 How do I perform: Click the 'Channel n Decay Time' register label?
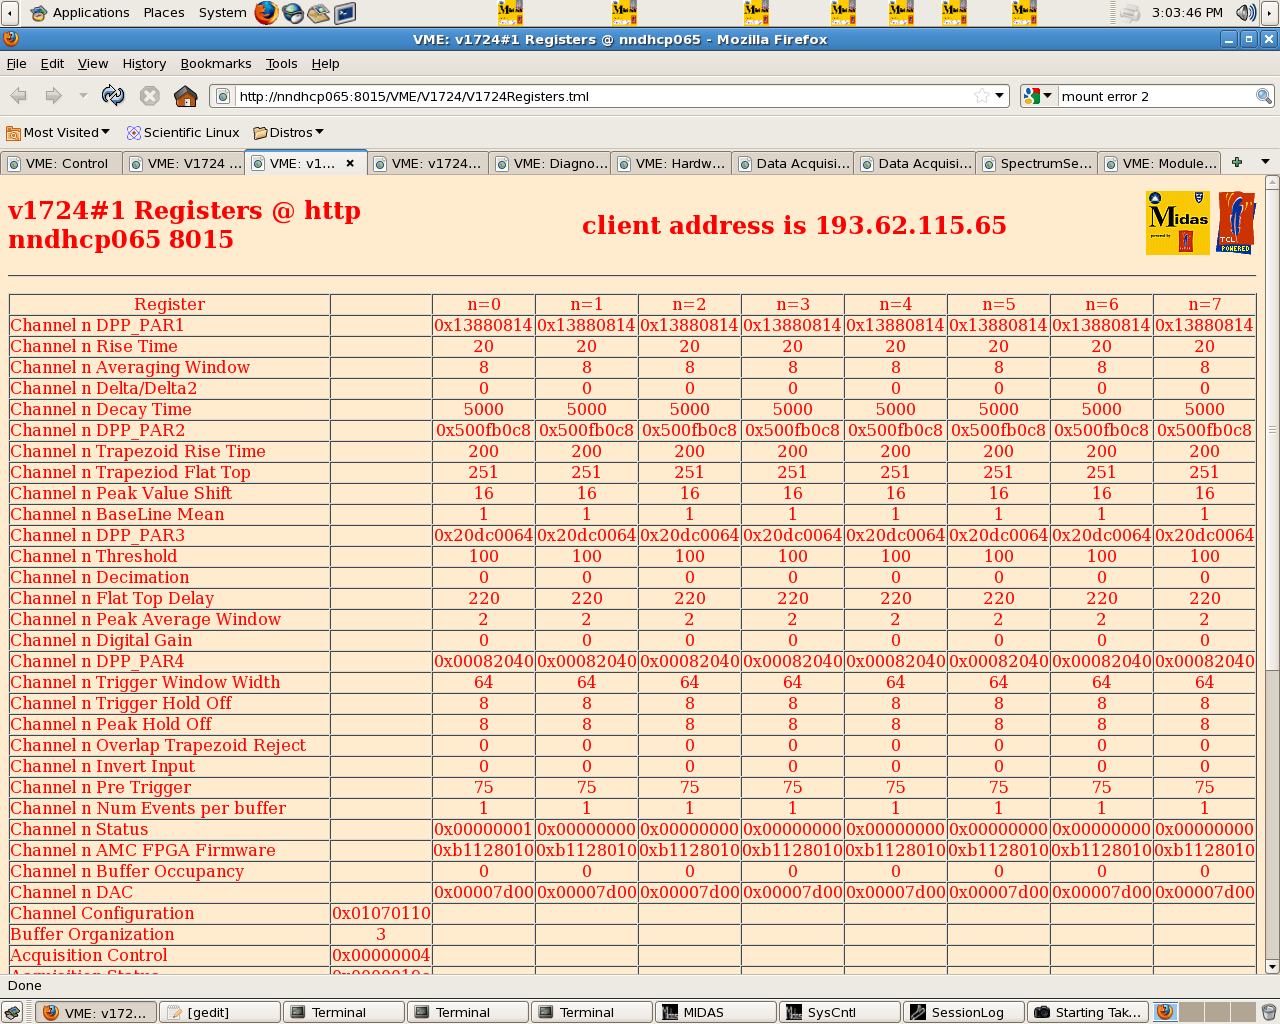pos(101,409)
